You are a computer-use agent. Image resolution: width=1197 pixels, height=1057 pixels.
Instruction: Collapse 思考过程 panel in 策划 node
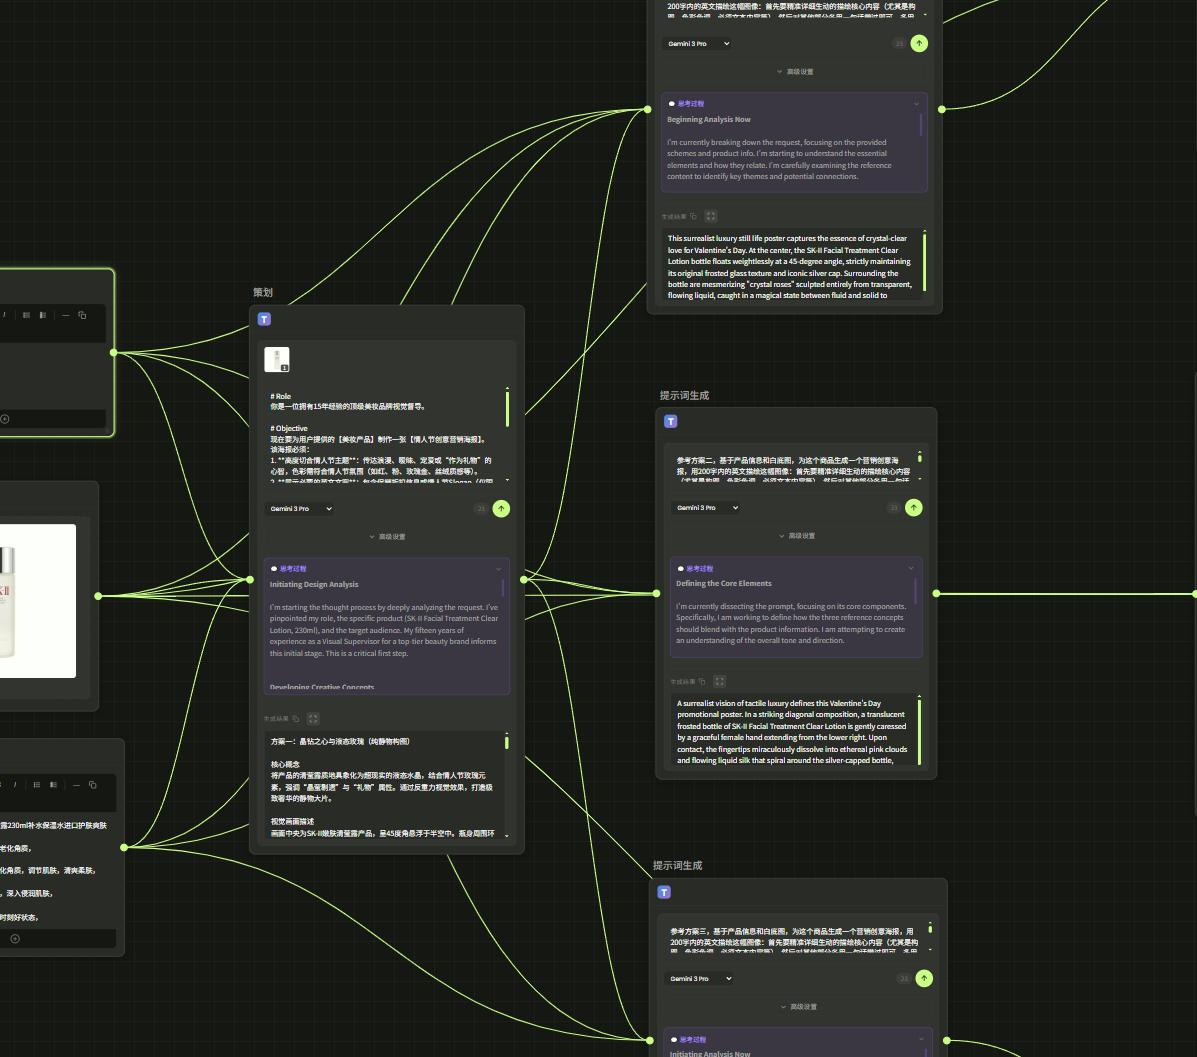499,569
